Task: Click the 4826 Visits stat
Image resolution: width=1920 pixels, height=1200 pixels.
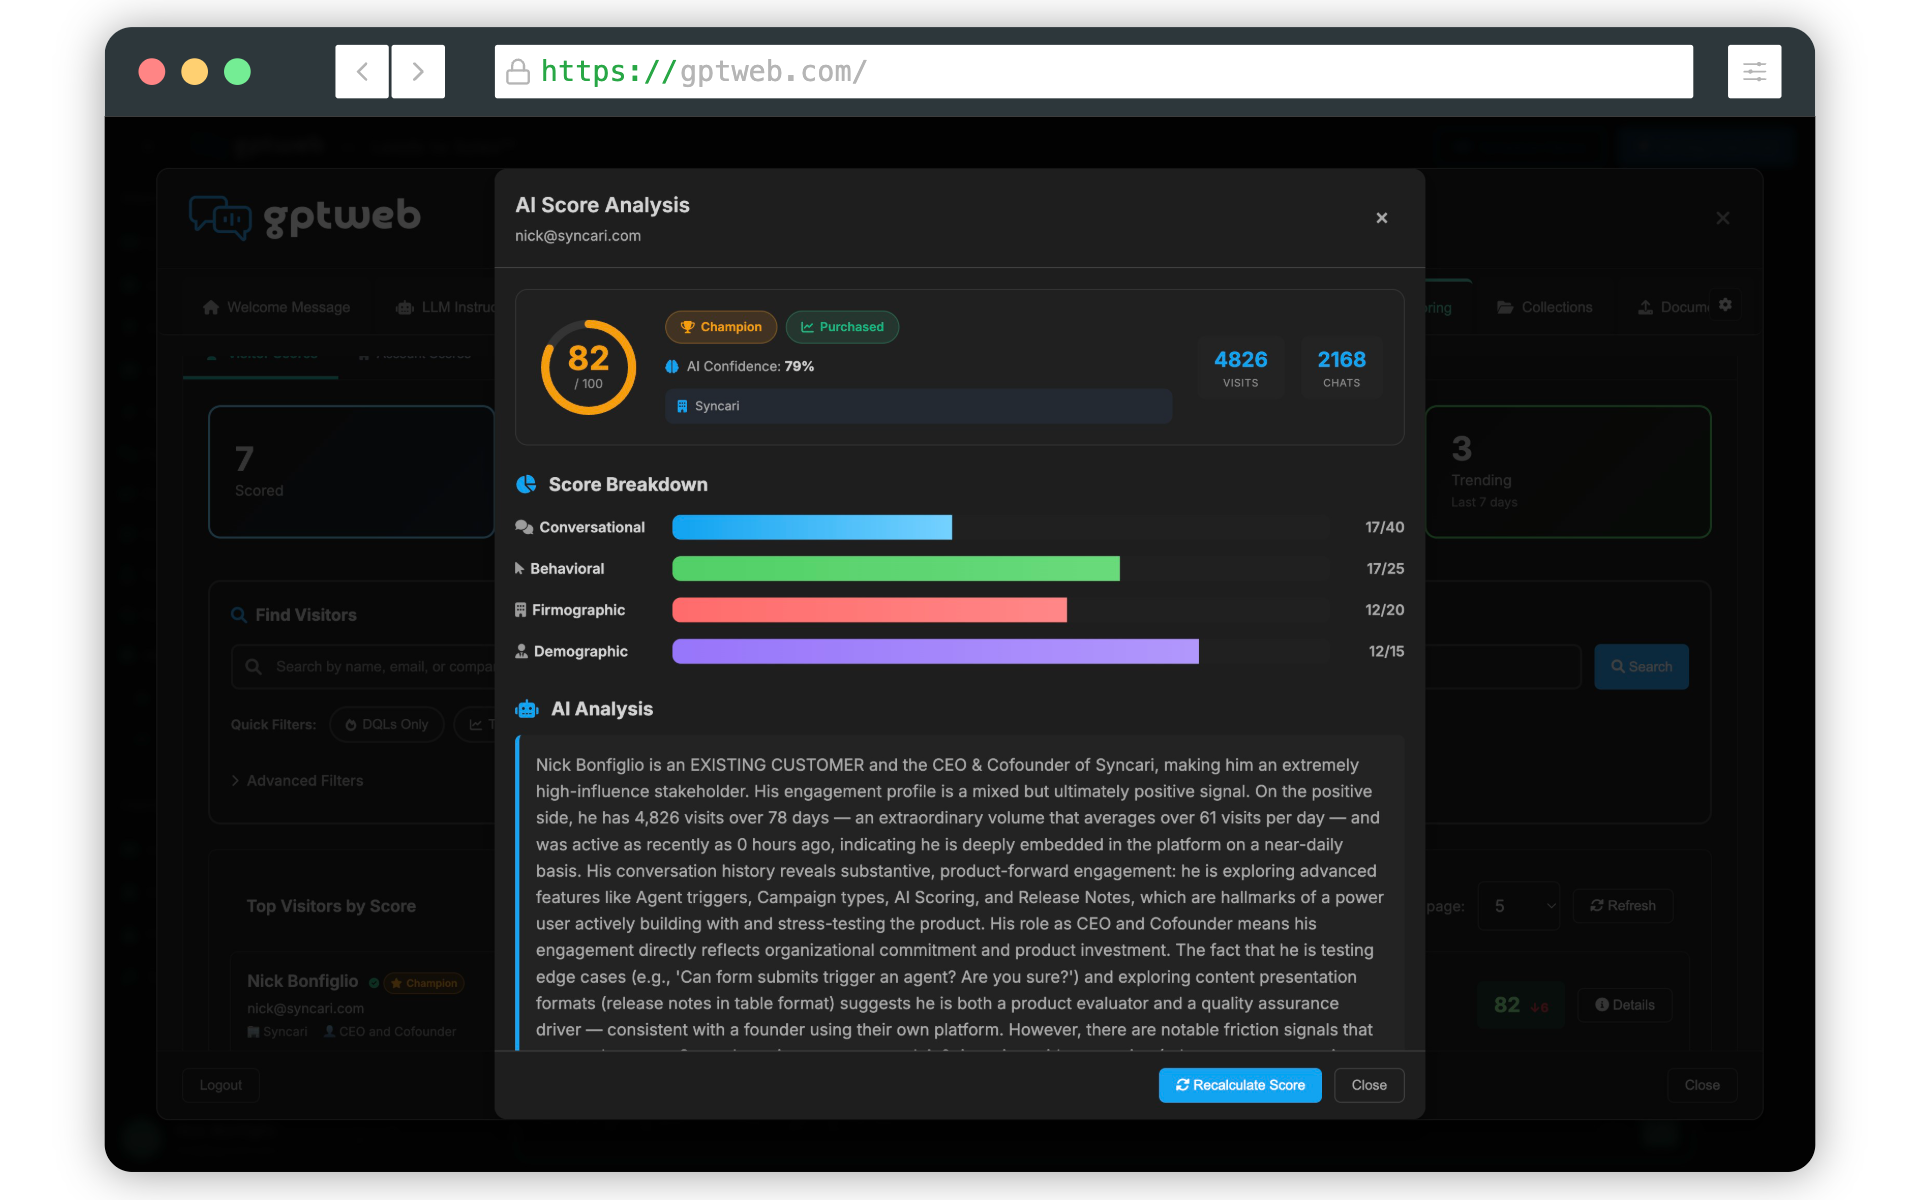Action: click(x=1241, y=368)
